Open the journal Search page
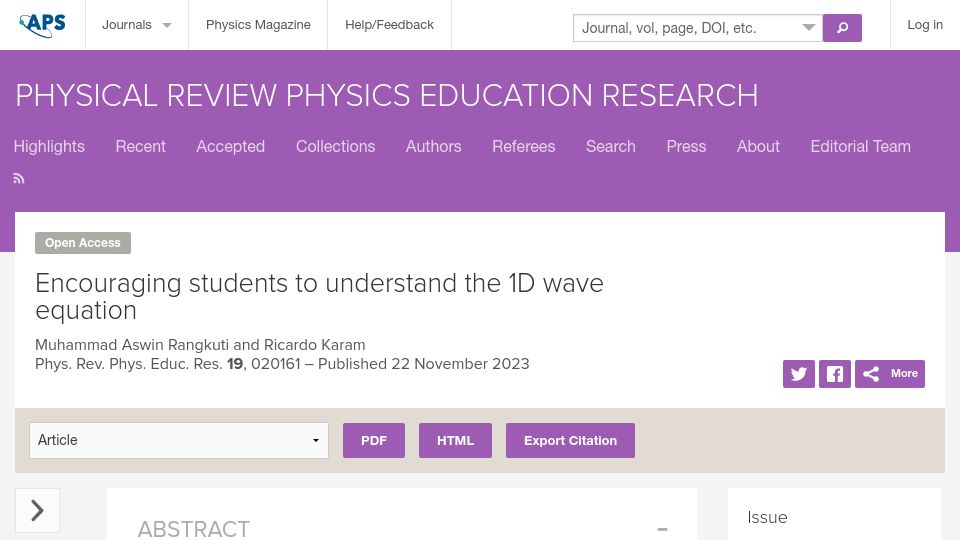The height and width of the screenshot is (540, 960). tap(610, 146)
